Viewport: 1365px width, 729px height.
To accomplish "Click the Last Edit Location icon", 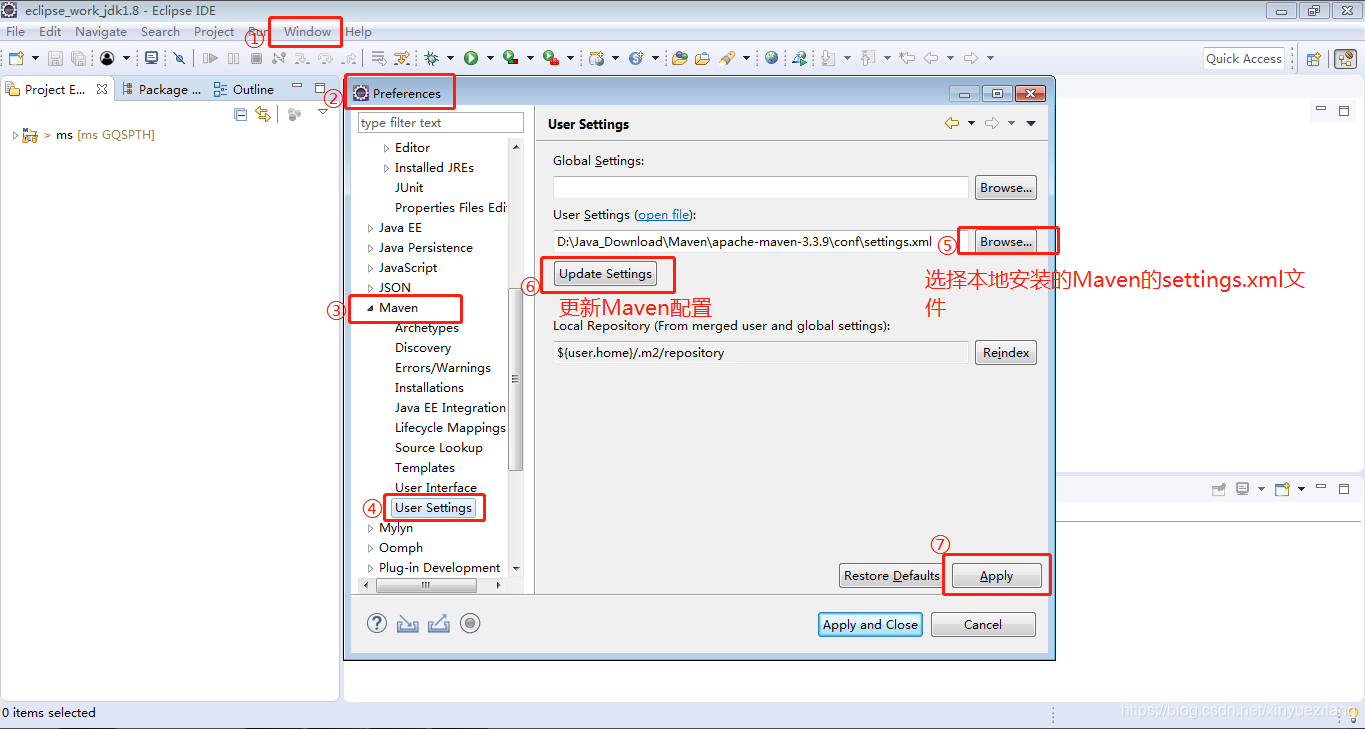I will point(907,58).
